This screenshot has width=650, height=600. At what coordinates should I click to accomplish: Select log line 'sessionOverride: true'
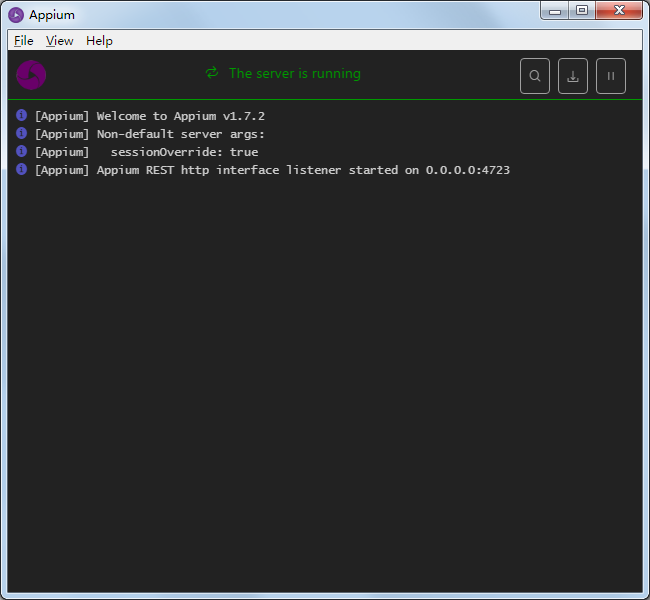[146, 152]
